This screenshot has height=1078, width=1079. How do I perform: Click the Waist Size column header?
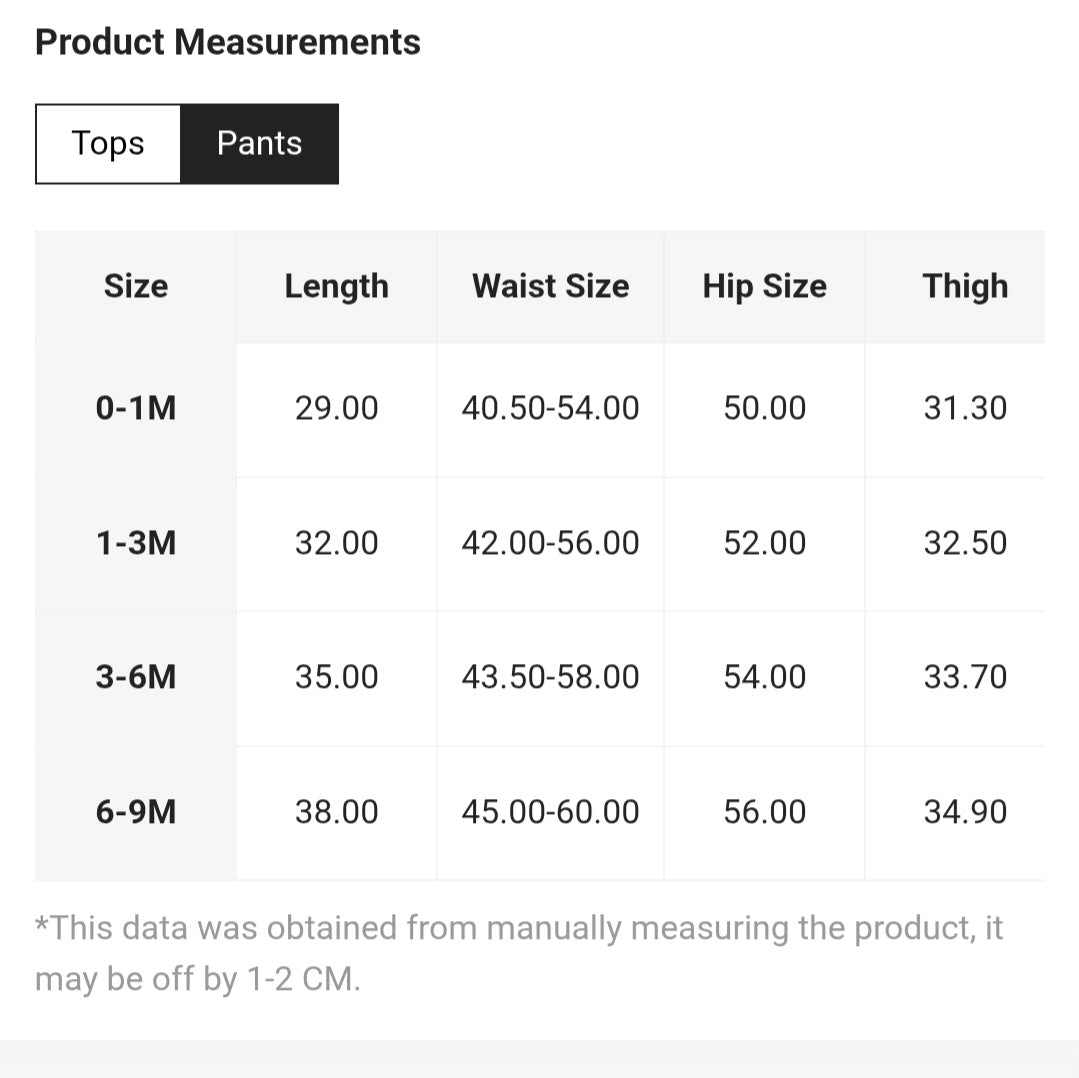coord(550,286)
